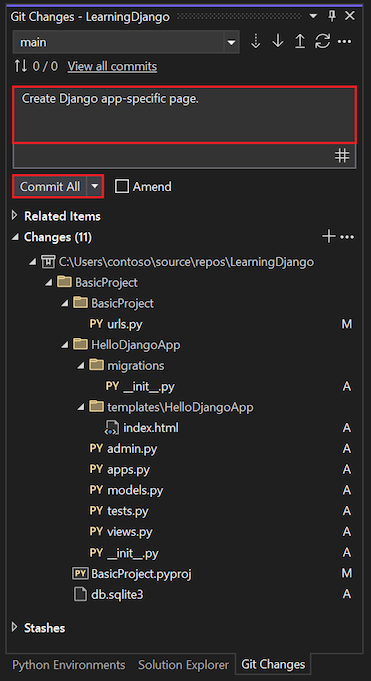Enable the Amend checkbox
Viewport: 371px width, 681px height.
[x=122, y=187]
